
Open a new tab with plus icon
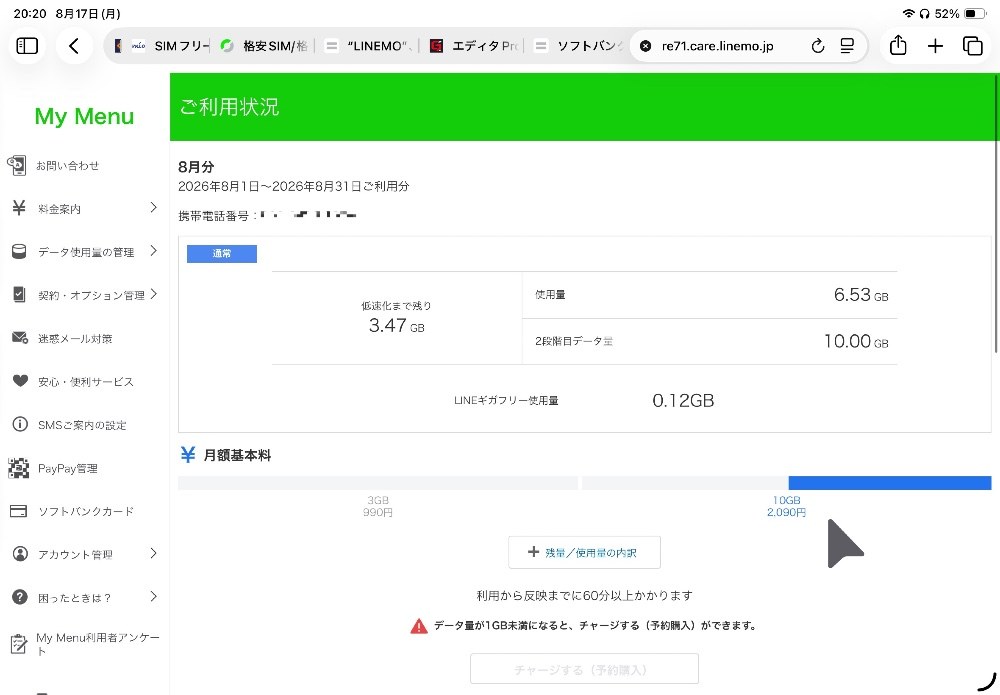(935, 46)
